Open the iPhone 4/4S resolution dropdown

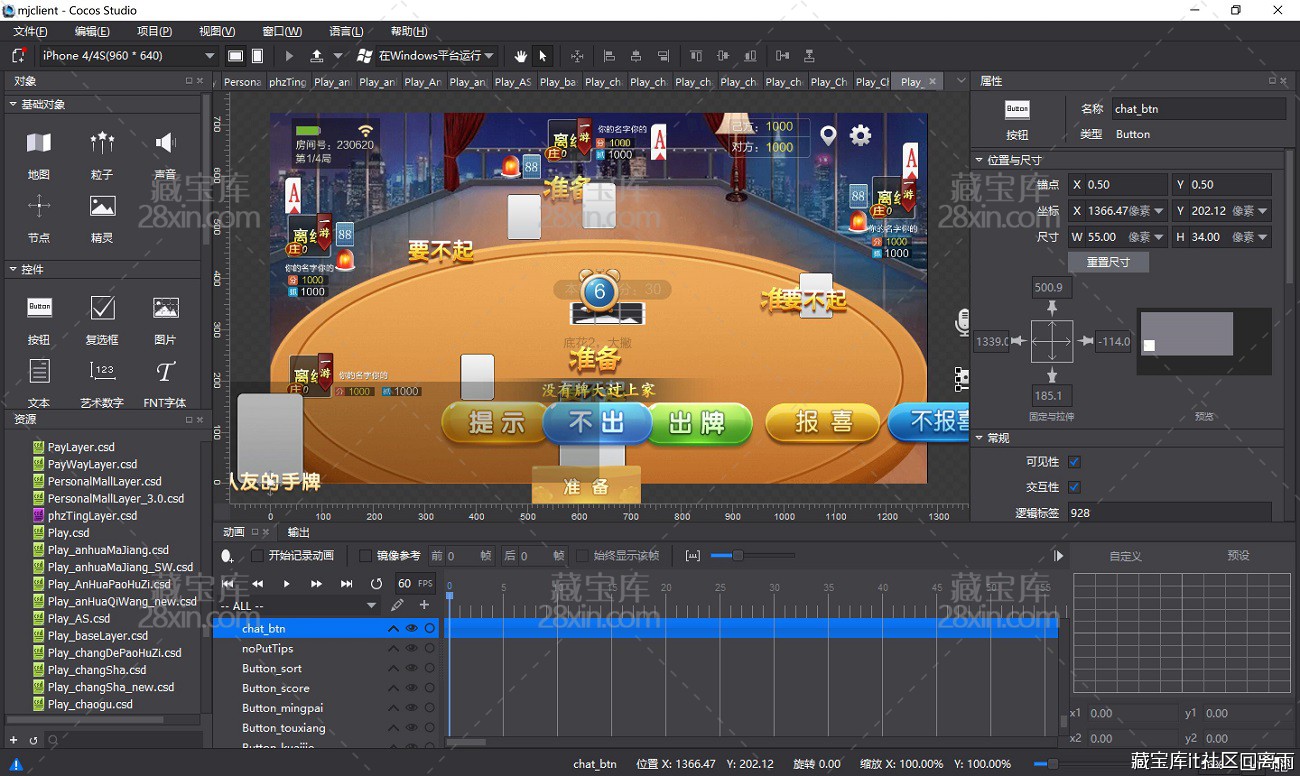coord(128,56)
